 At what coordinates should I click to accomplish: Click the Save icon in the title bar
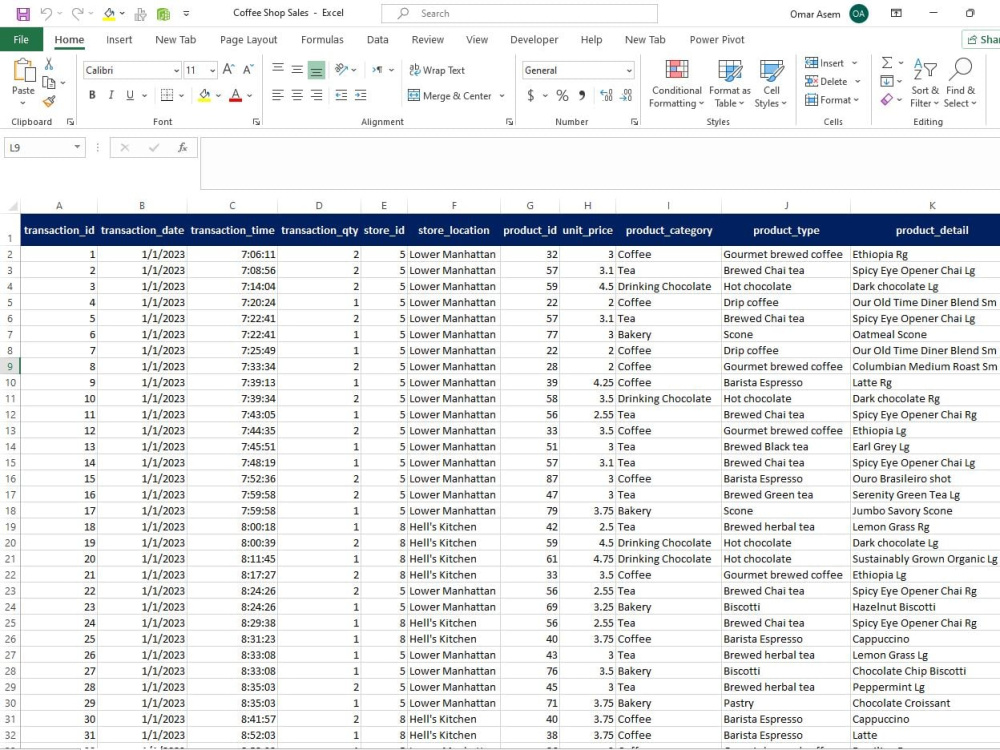point(23,13)
